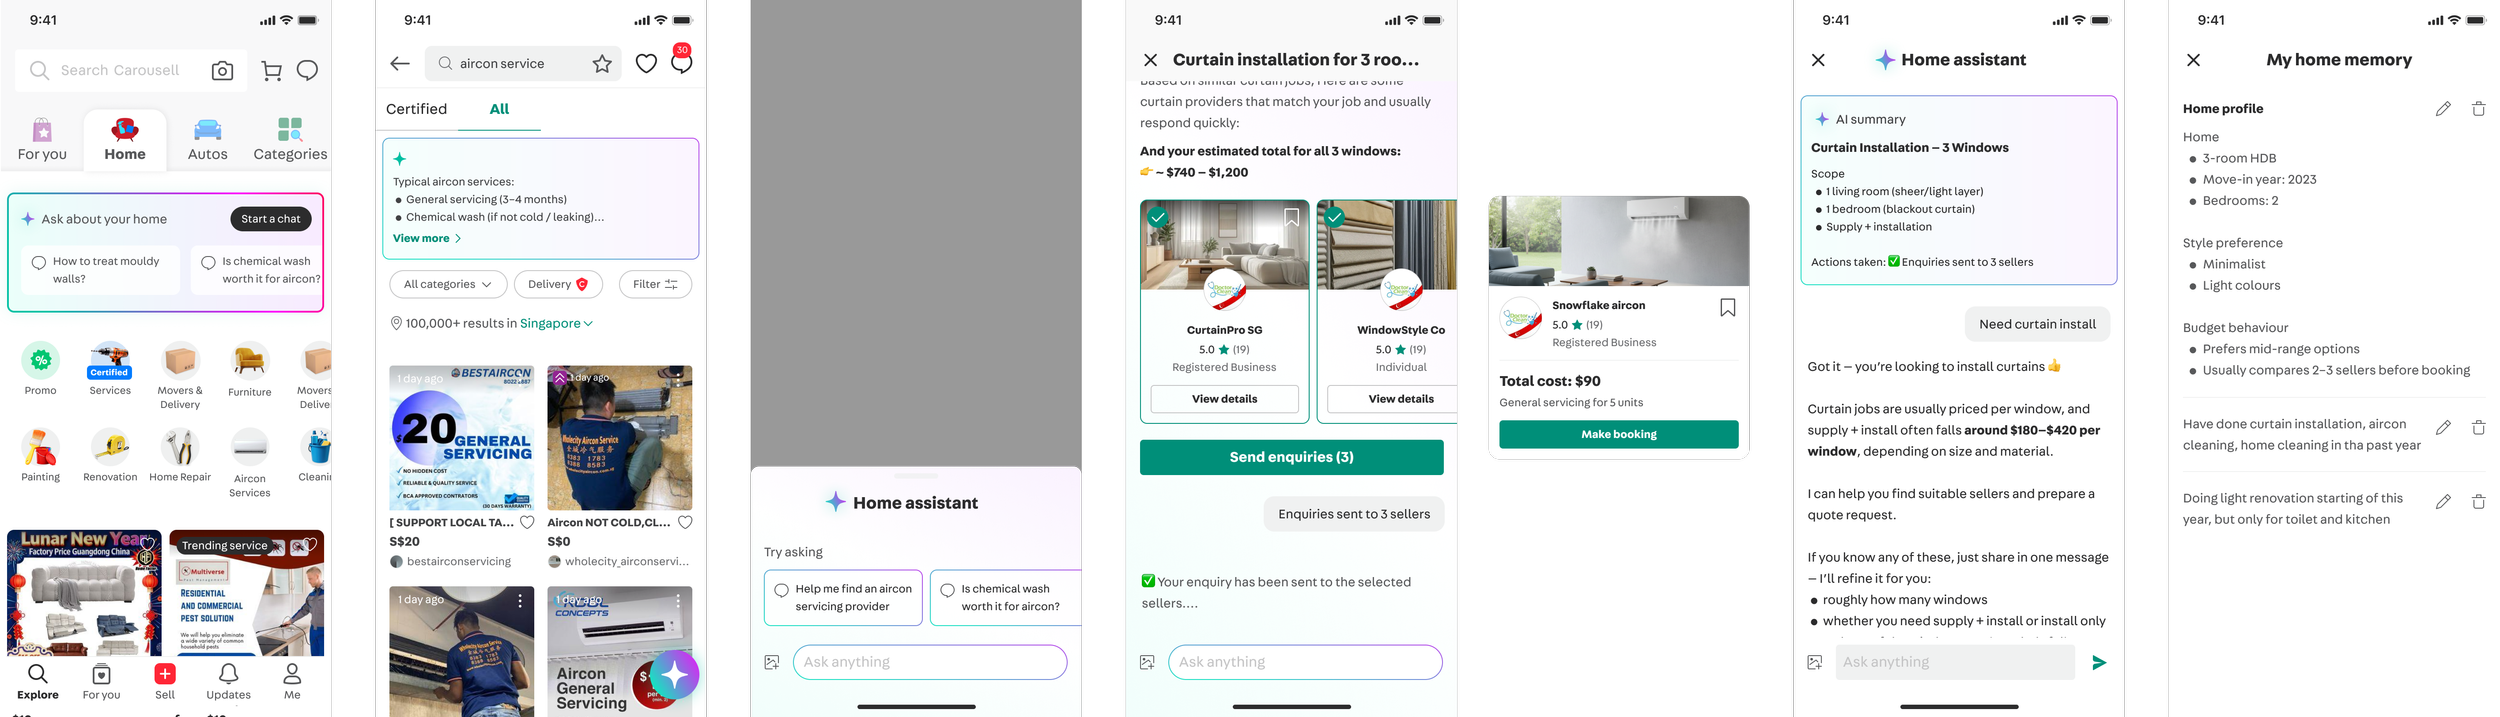Open the Autos tab
The width and height of the screenshot is (2500, 717).
(208, 140)
